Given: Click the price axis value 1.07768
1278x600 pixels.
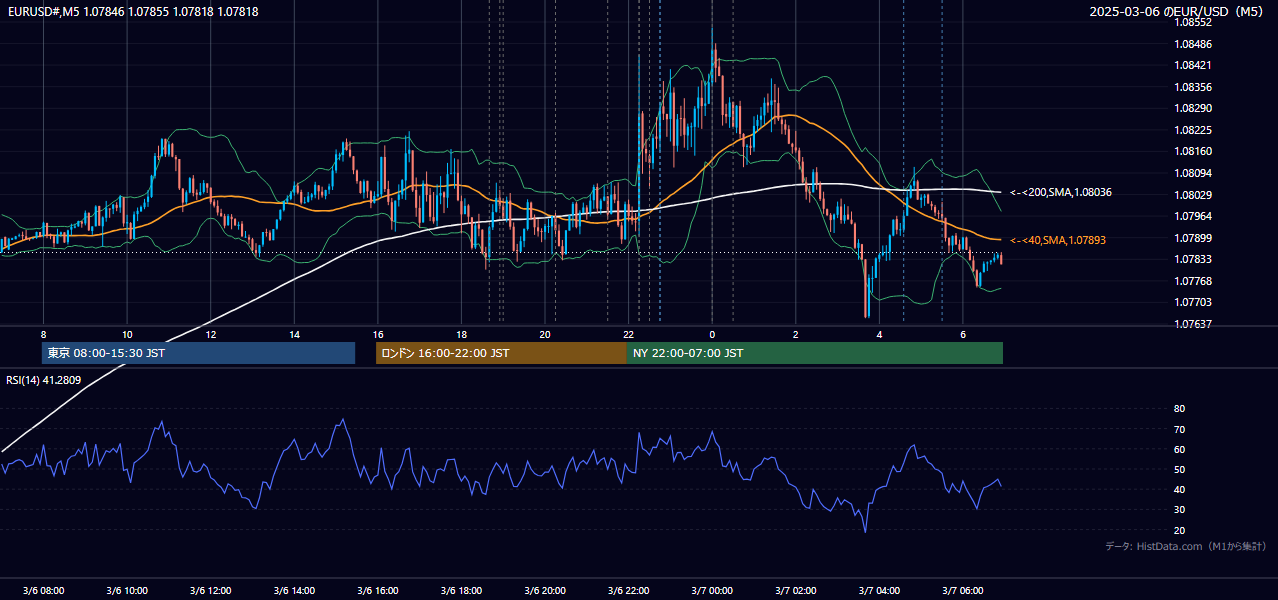Looking at the screenshot, I should (x=1194, y=281).
